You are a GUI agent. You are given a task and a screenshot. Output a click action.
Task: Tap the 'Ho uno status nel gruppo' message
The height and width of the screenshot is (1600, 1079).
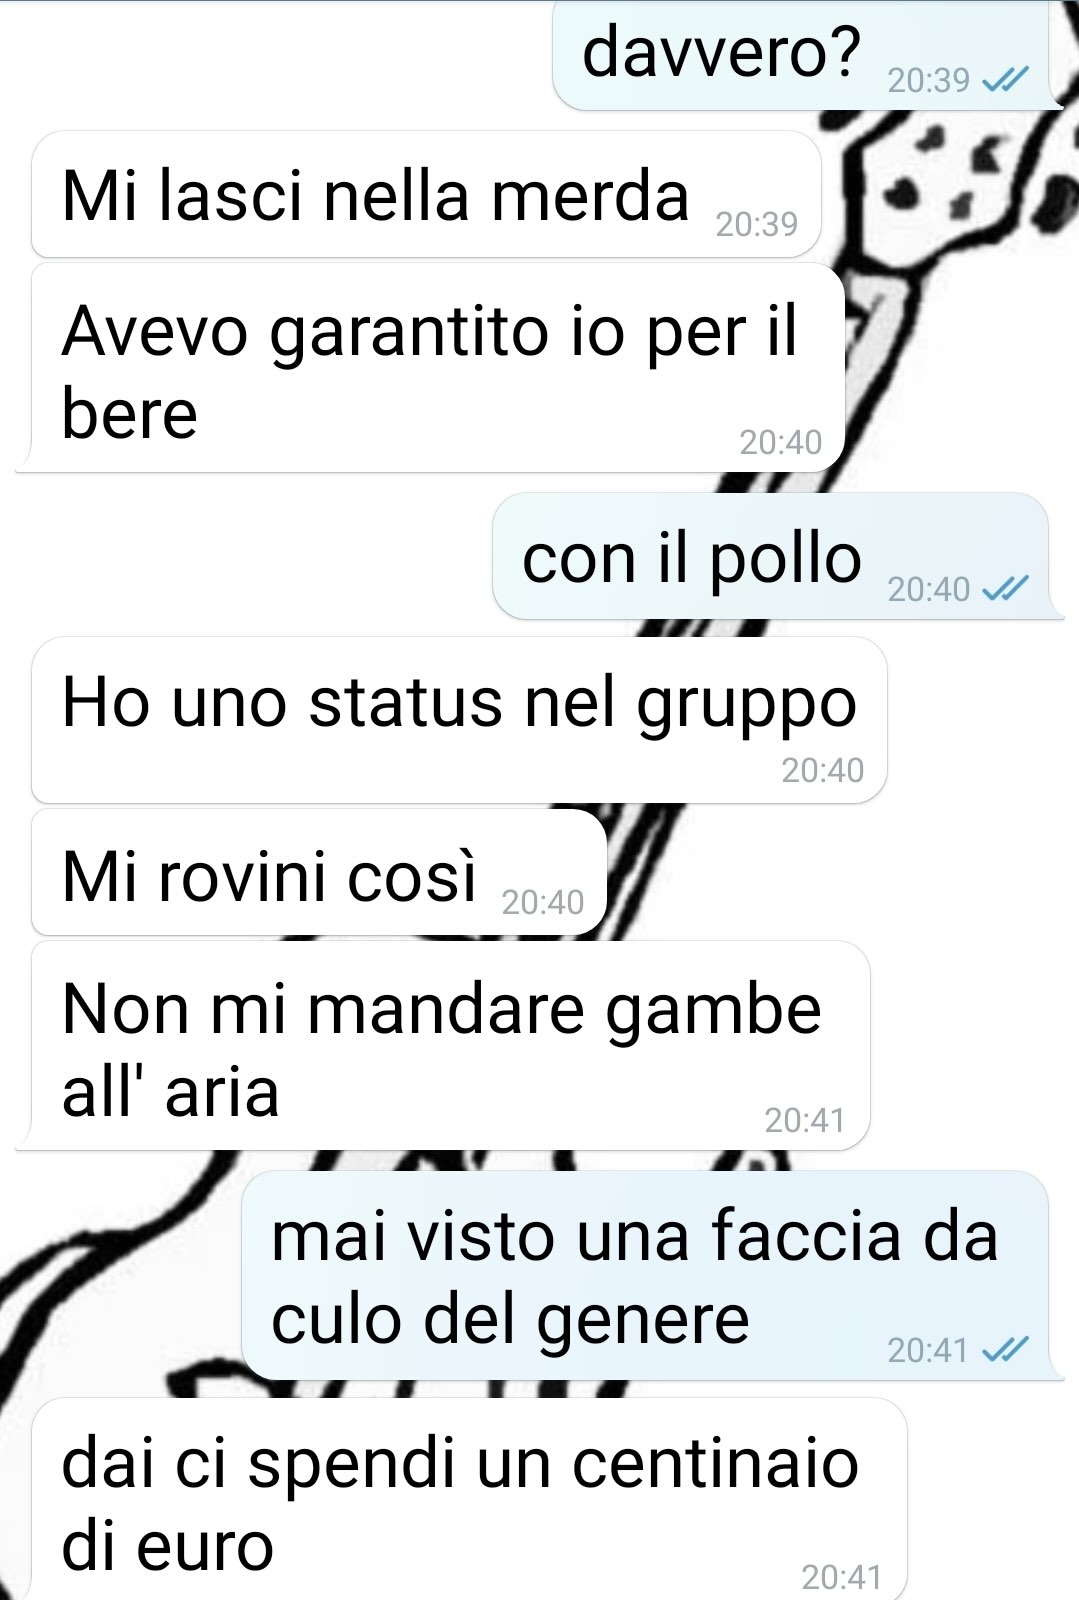click(x=459, y=720)
